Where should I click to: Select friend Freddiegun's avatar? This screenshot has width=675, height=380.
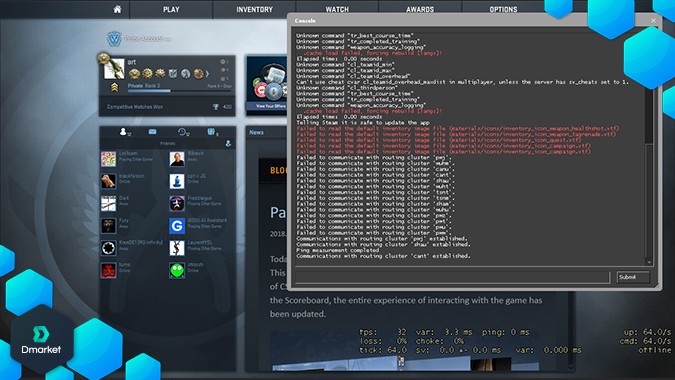[x=177, y=203]
